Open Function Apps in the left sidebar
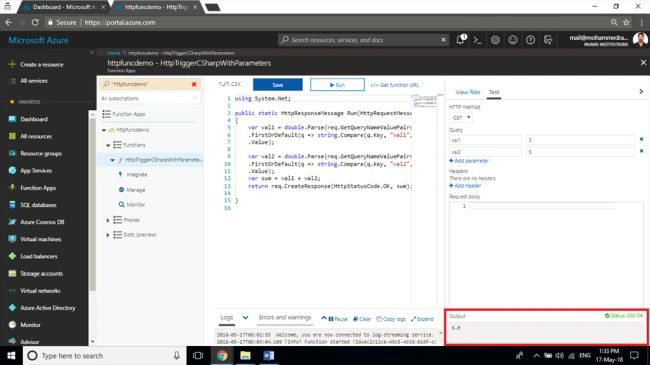 tap(38, 188)
